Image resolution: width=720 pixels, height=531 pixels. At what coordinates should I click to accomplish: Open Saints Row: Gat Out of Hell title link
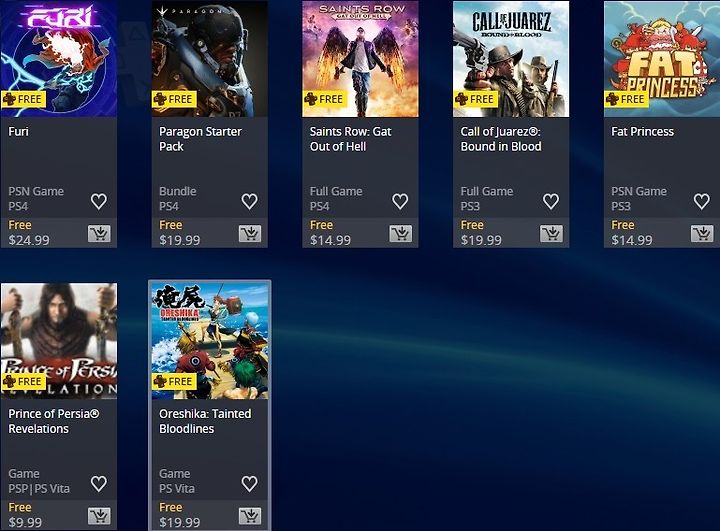[x=350, y=139]
